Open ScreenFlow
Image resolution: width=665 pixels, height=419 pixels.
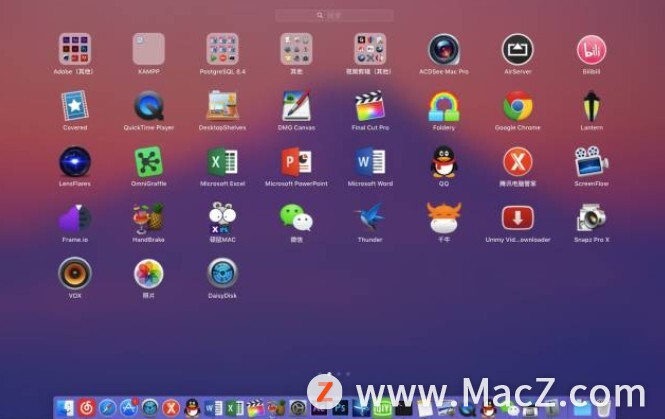point(591,162)
